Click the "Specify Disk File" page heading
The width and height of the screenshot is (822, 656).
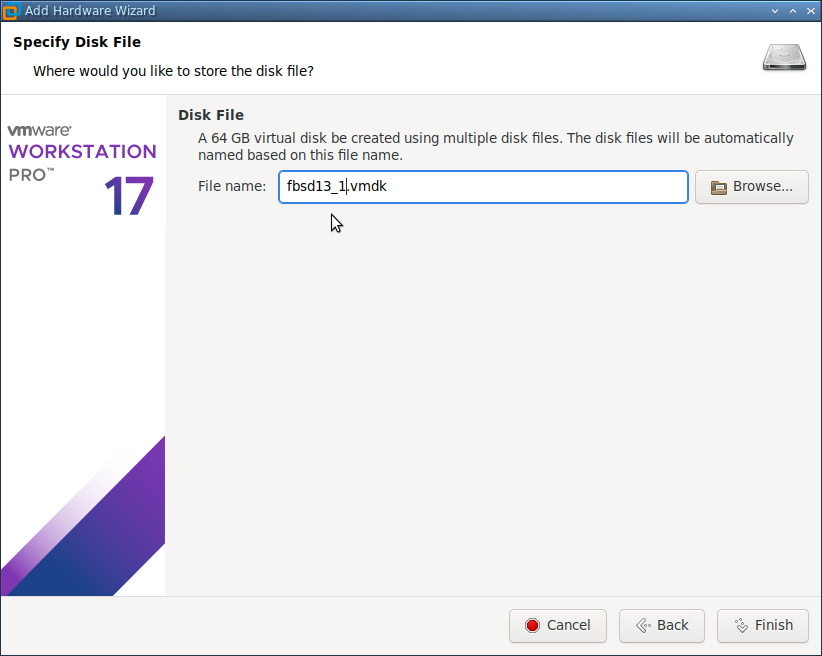(x=77, y=42)
